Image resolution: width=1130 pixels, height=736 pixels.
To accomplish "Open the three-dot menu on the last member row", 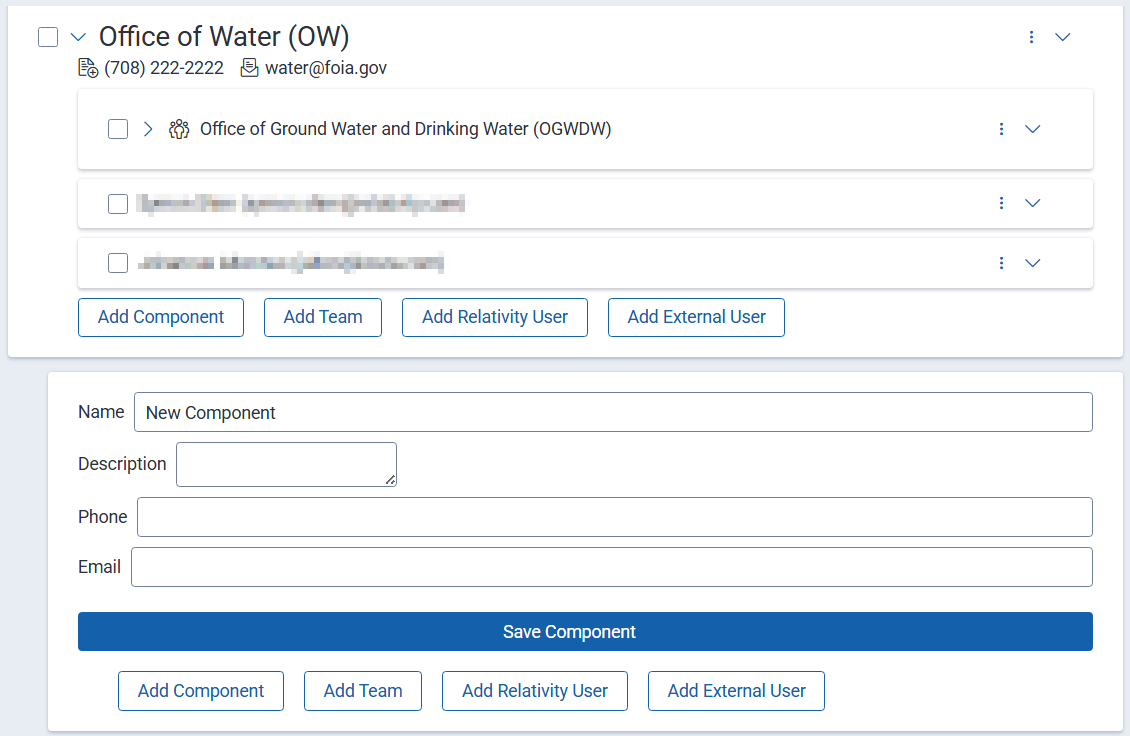I will coord(1001,263).
